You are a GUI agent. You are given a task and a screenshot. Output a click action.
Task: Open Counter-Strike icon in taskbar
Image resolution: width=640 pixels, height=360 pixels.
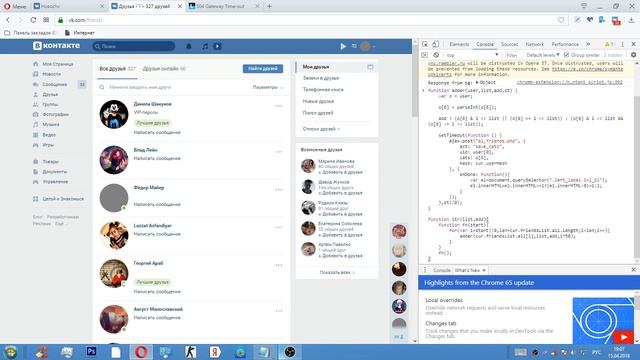pos(190,351)
